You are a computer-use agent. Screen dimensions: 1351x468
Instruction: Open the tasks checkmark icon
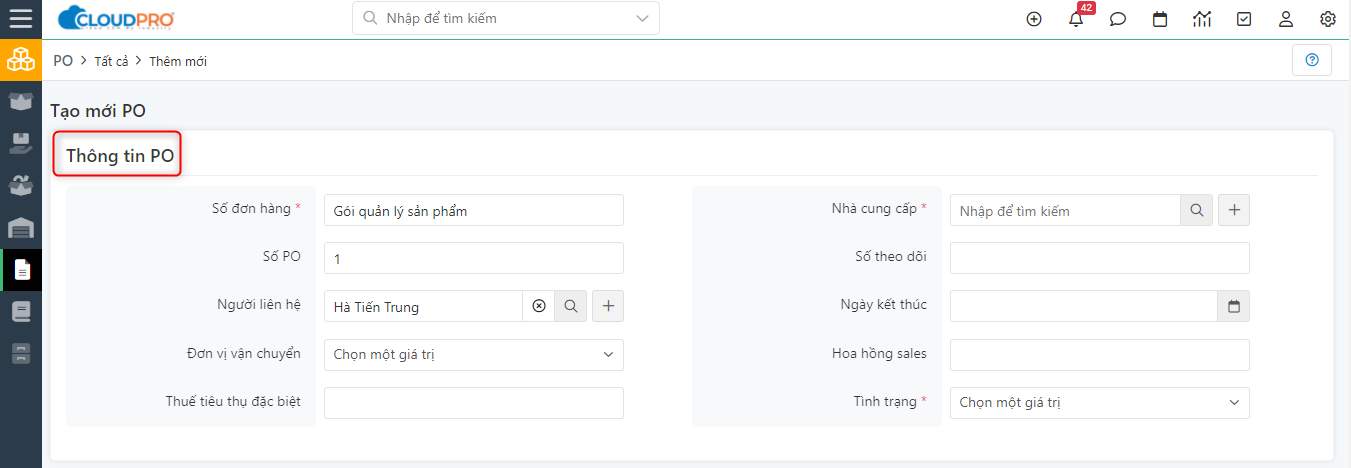[1244, 19]
